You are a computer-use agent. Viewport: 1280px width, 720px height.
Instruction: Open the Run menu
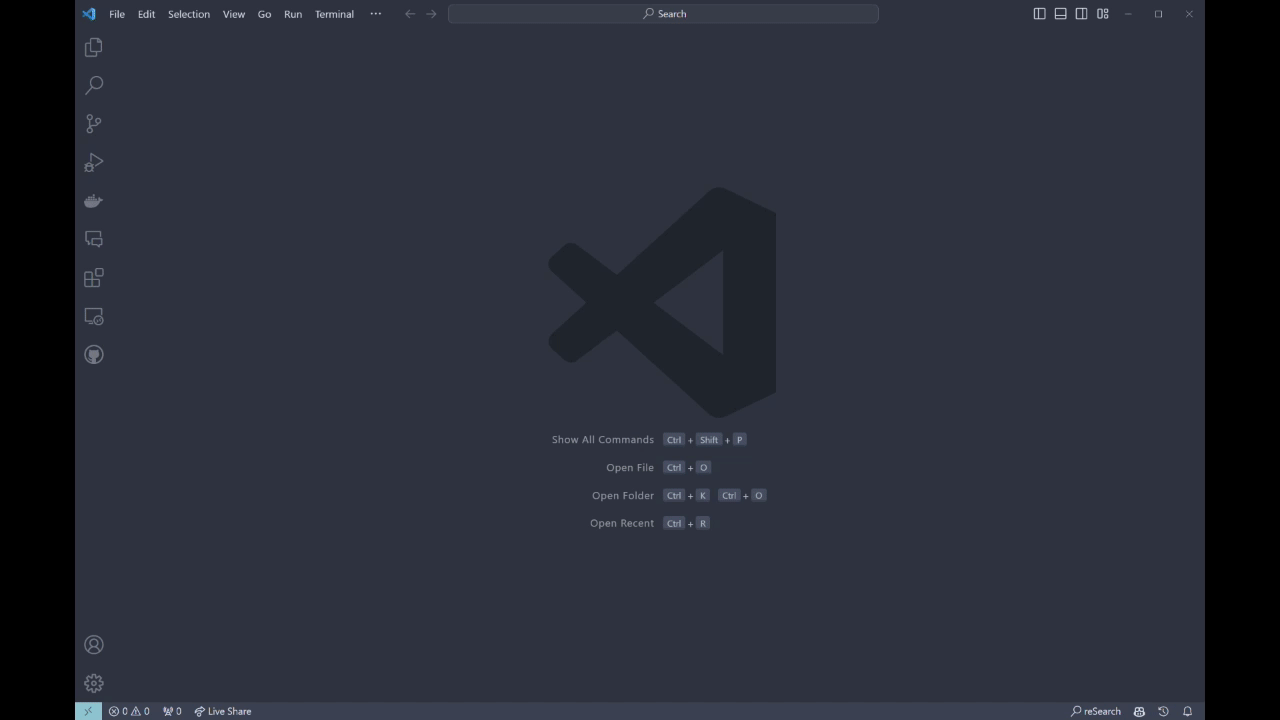(x=293, y=14)
